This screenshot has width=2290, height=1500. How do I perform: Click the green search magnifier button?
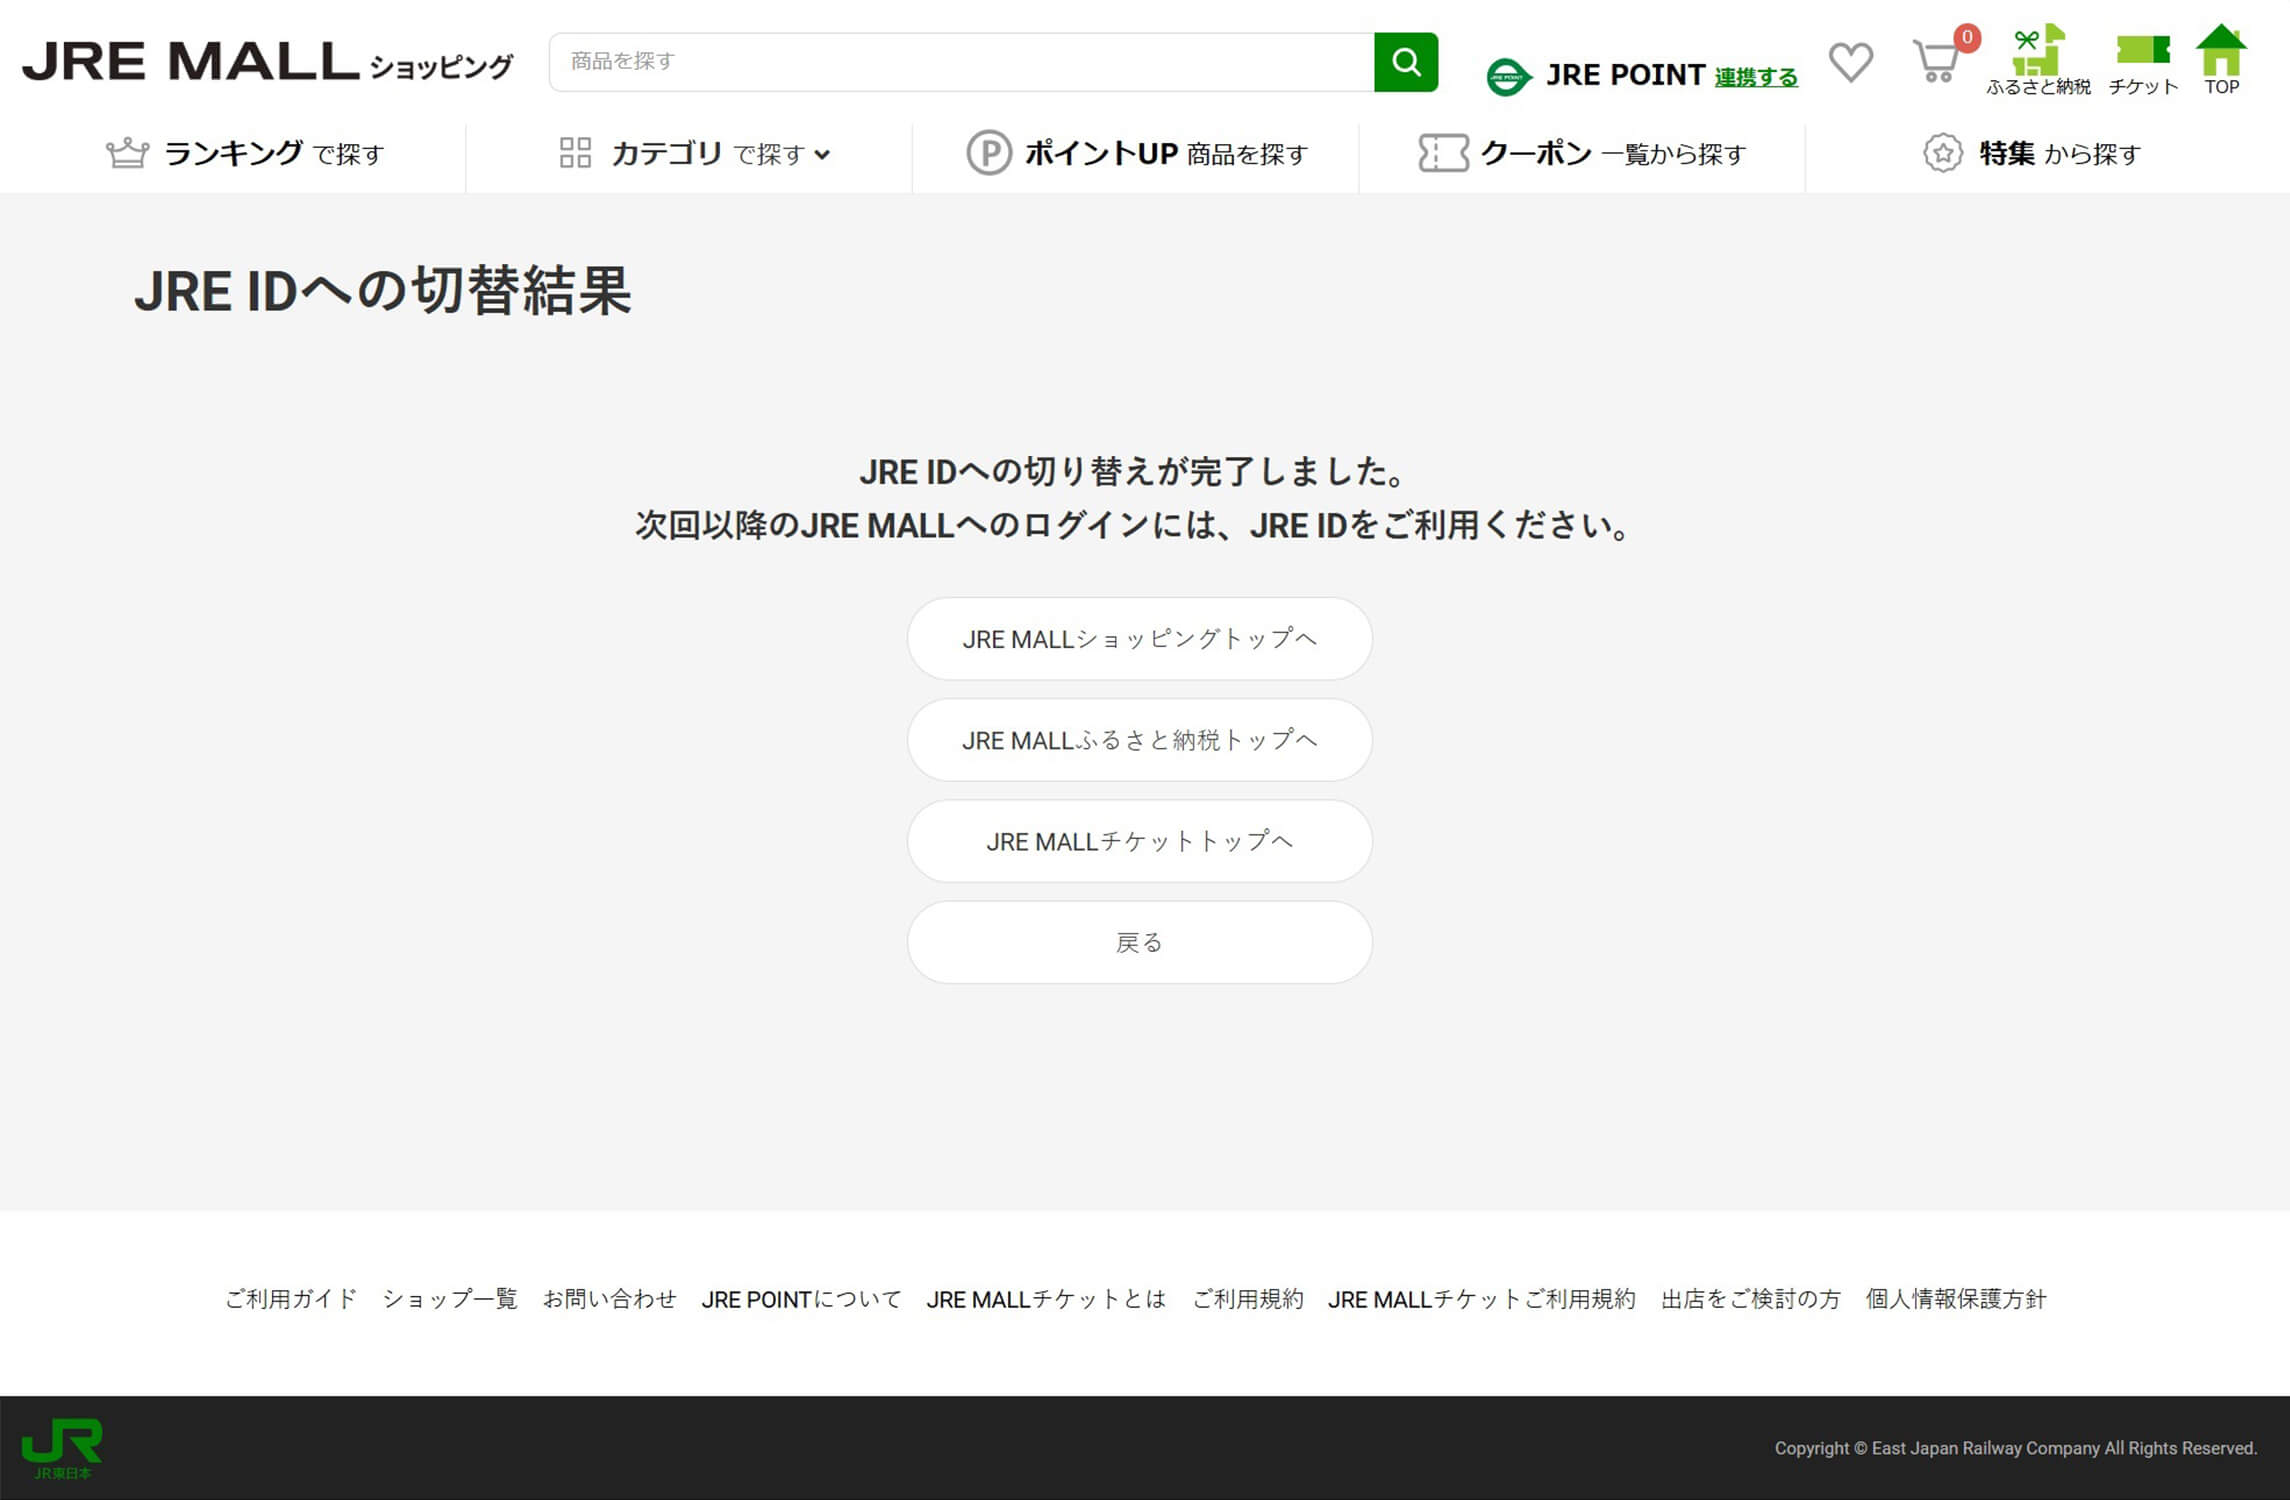click(1405, 62)
